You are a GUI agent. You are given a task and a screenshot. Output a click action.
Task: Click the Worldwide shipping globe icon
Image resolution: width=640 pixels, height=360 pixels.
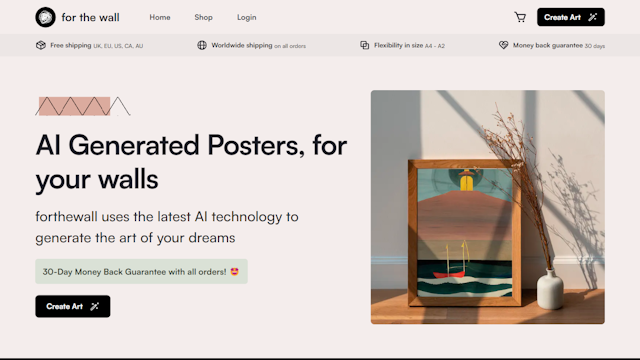point(202,45)
